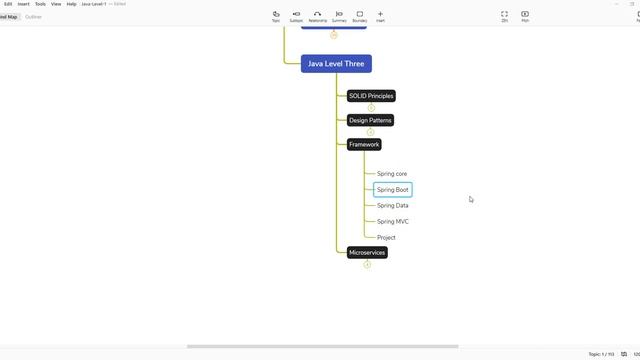This screenshot has height=360, width=640.
Task: Start Pitch presentation mode
Action: click(x=525, y=16)
